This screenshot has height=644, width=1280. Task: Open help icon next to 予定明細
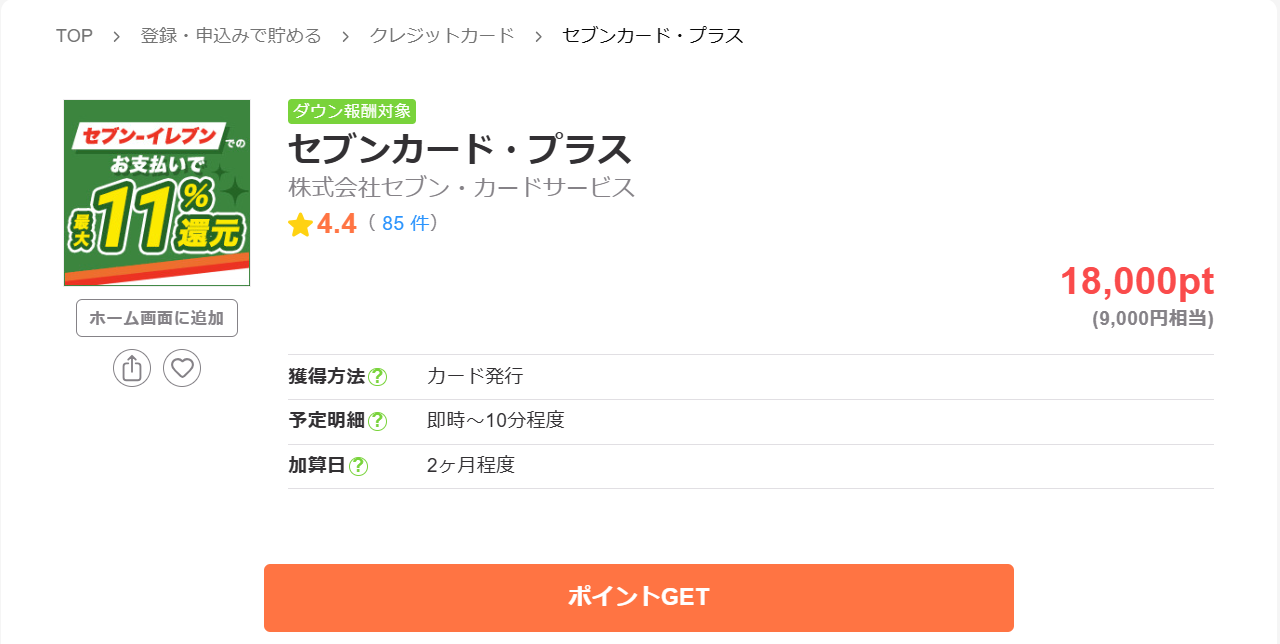coord(377,421)
